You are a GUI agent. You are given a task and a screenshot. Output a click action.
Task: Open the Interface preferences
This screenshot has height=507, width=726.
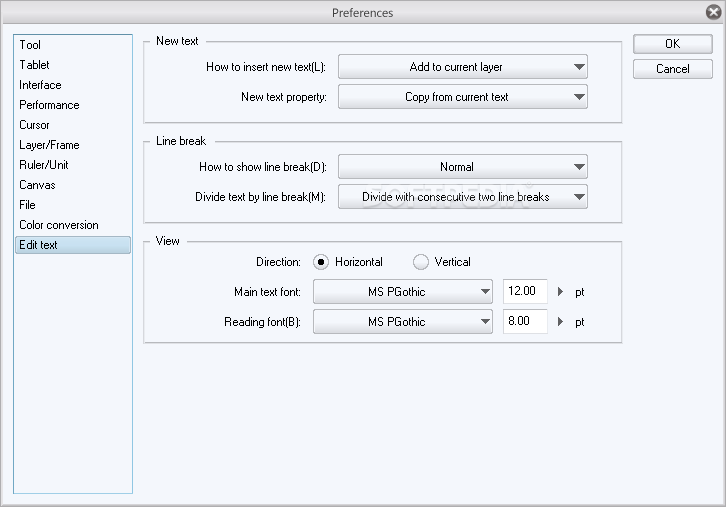pyautogui.click(x=73, y=85)
